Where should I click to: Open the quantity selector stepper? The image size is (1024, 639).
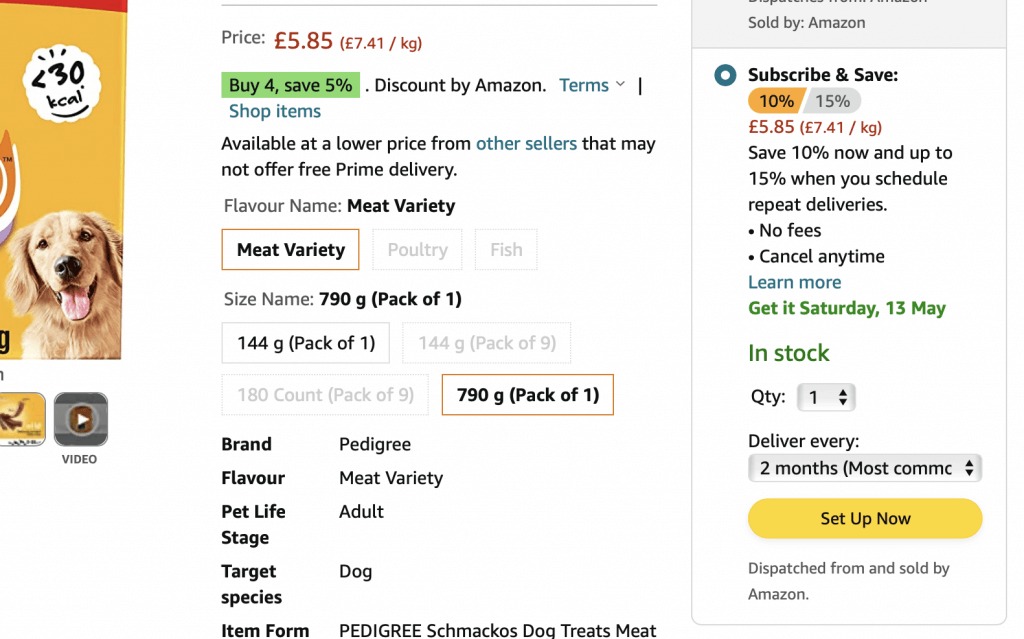click(827, 397)
